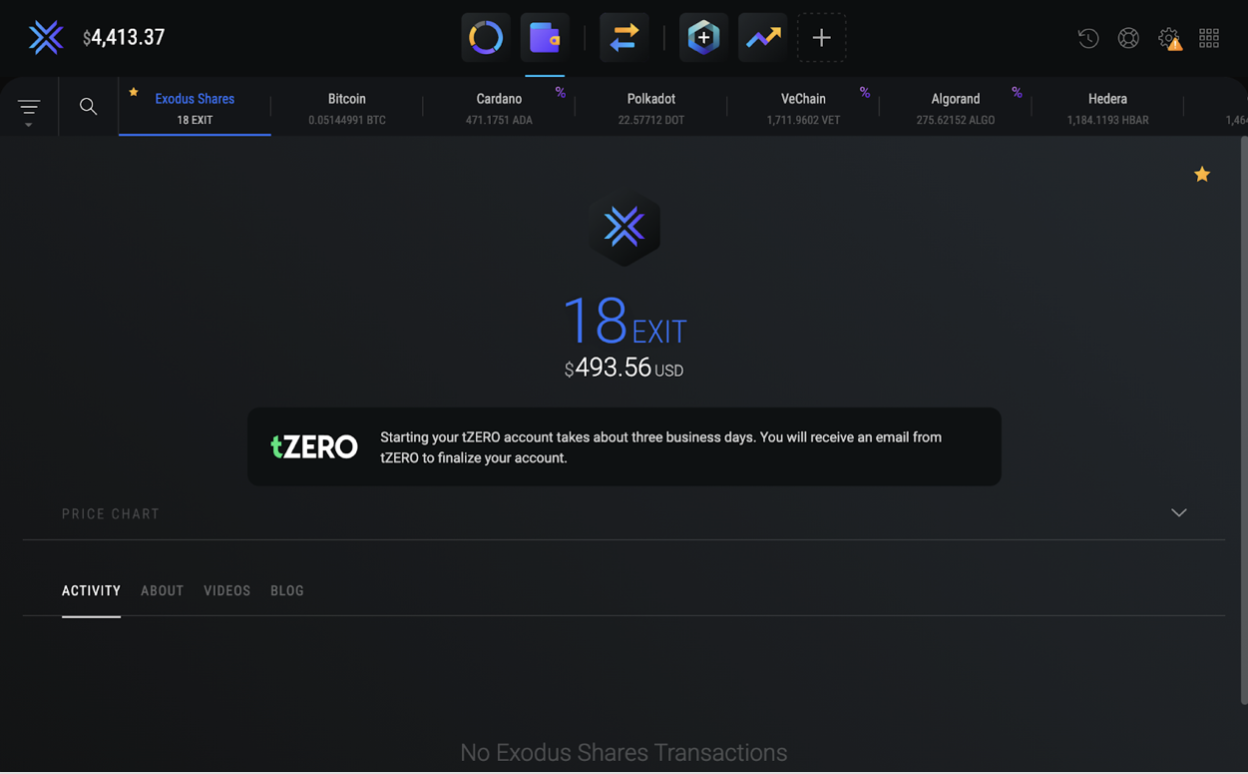
Task: Click the PRICE CHART header label
Action: coord(111,514)
